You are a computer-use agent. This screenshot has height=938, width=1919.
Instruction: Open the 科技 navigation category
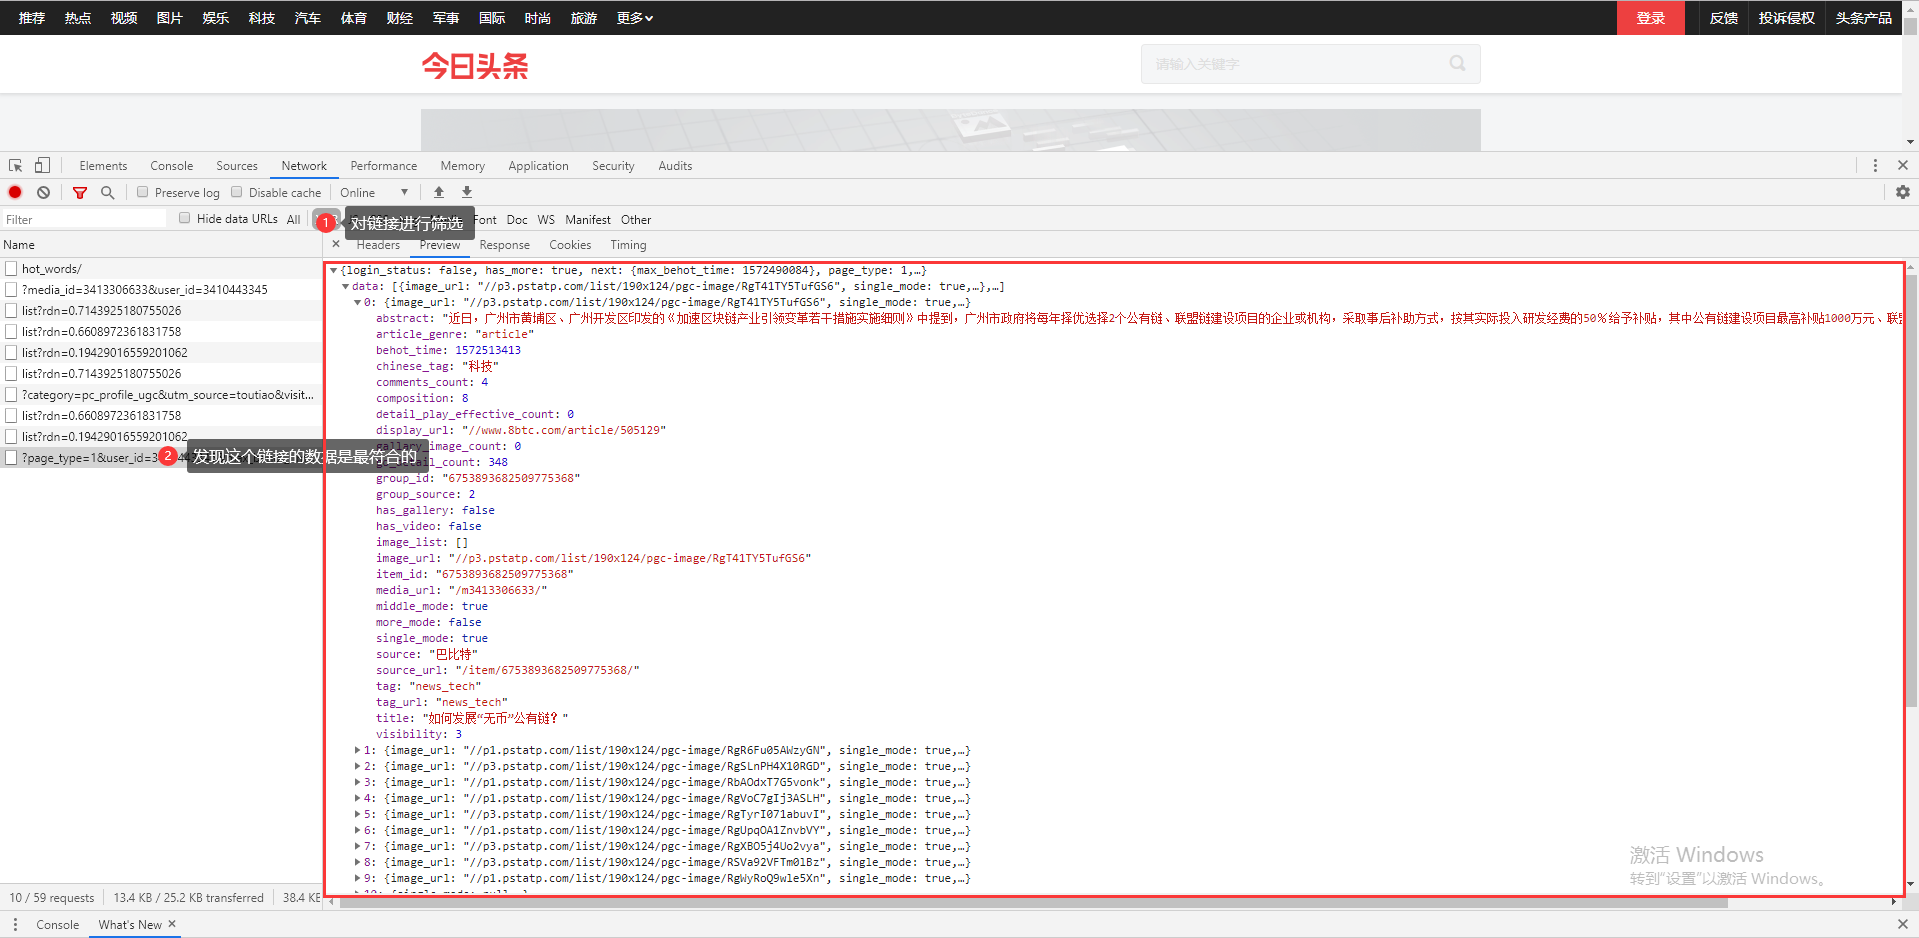262,18
